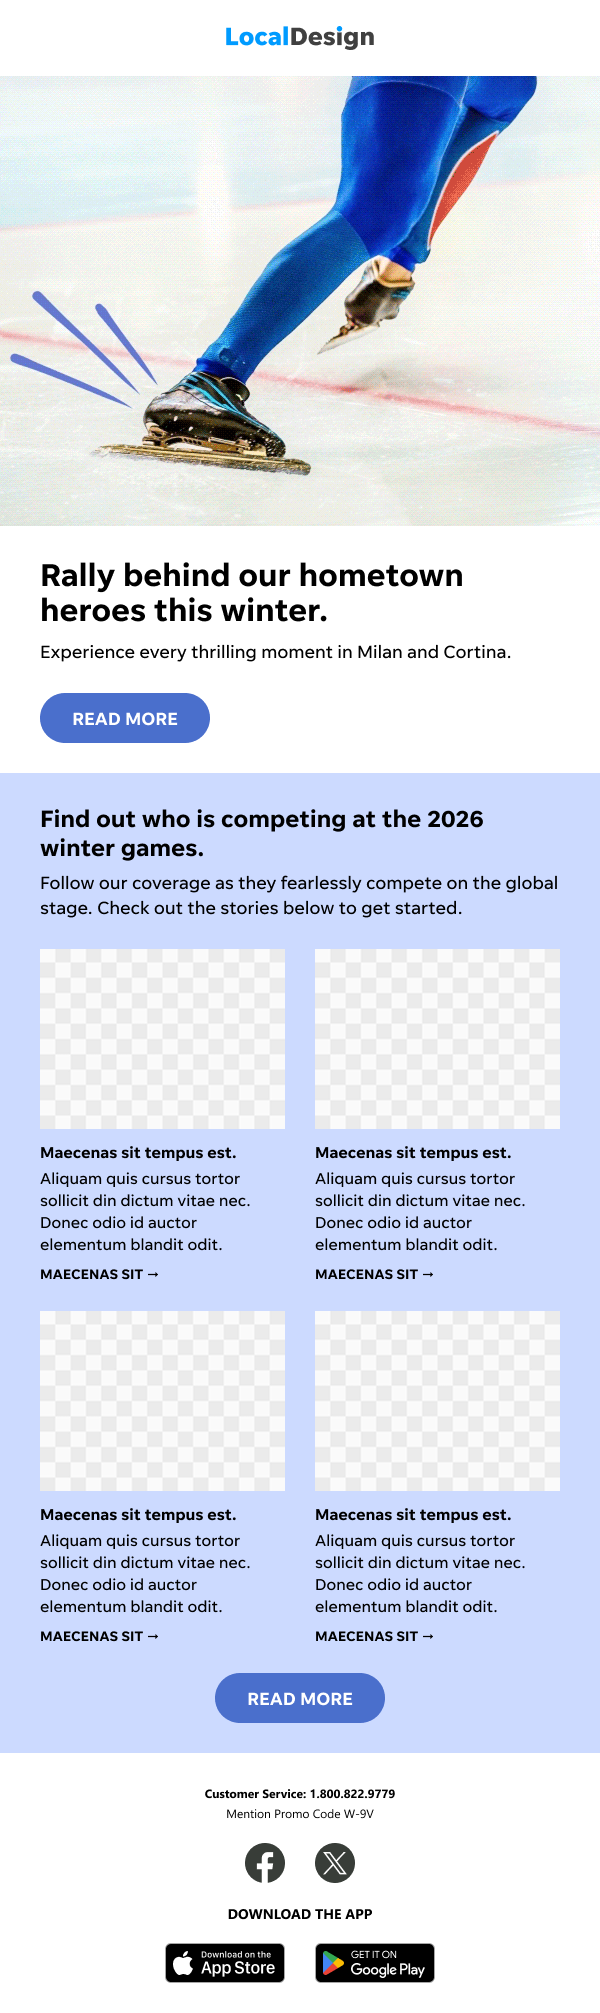Open the top-left article placeholder thumbnail

click(x=162, y=1039)
